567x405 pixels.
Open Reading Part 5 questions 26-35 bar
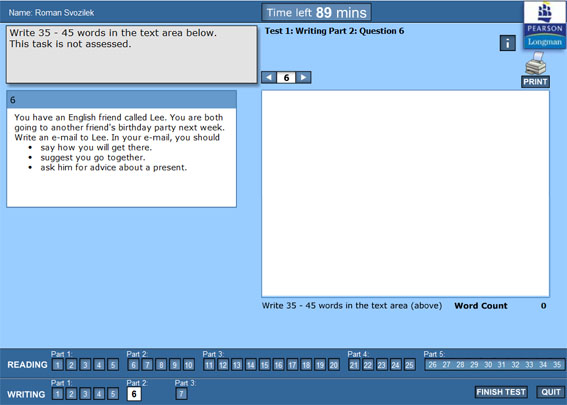pos(494,365)
